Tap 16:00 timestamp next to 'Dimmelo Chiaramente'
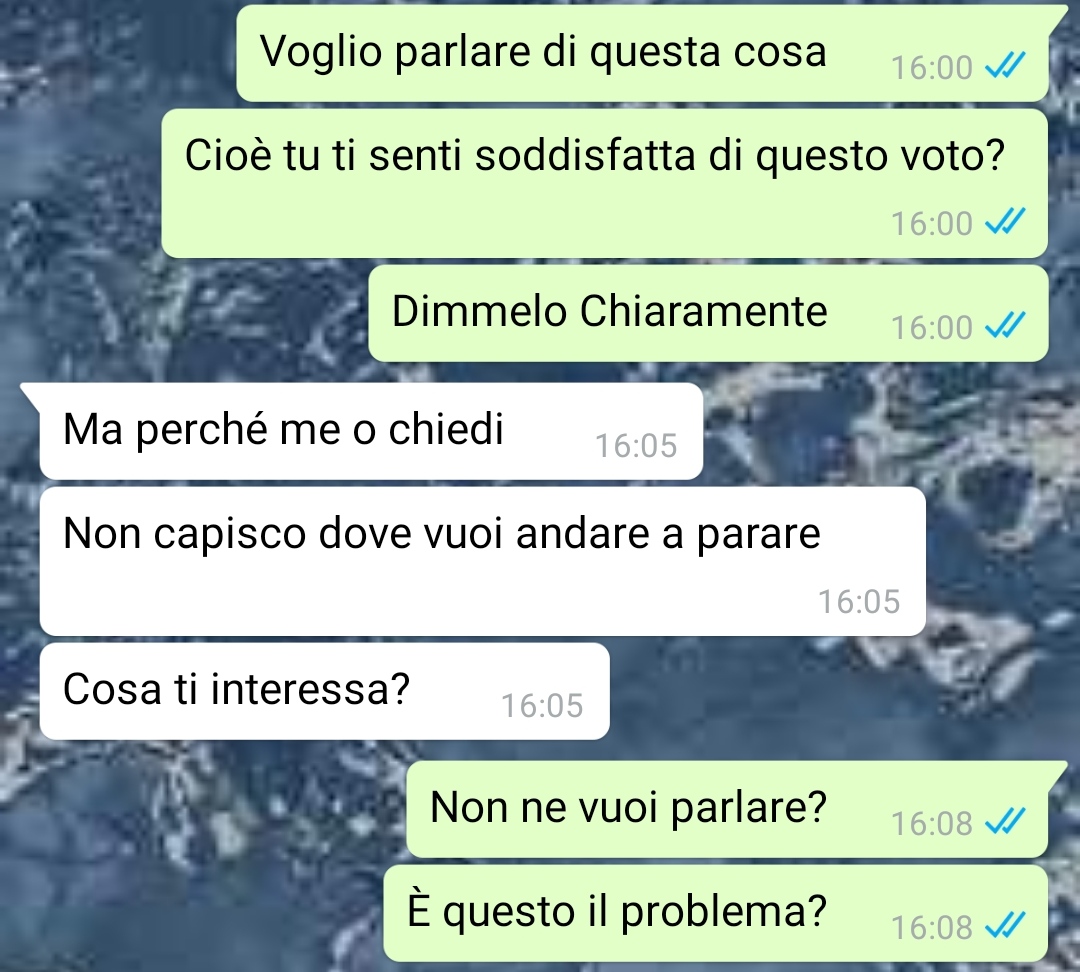 pyautogui.click(x=931, y=327)
